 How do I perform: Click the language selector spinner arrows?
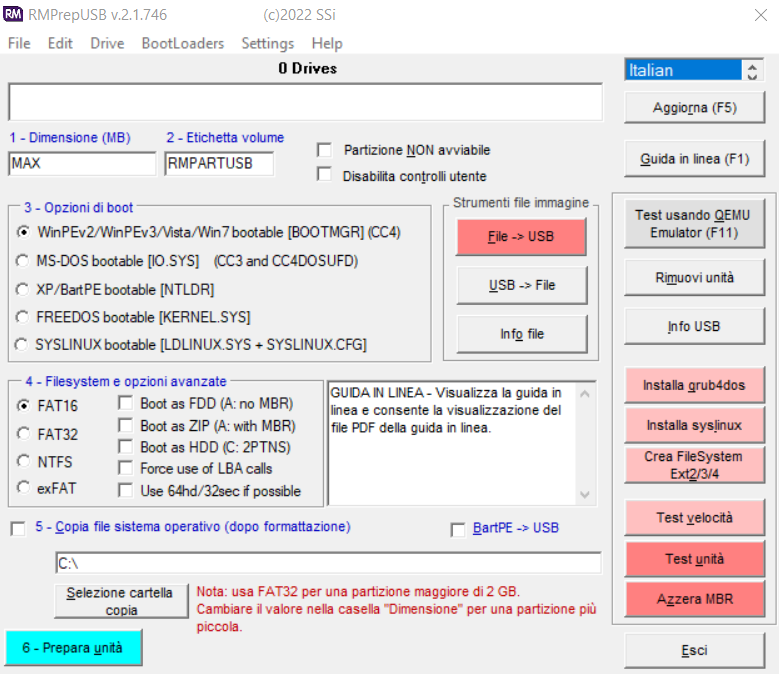pyautogui.click(x=752, y=71)
